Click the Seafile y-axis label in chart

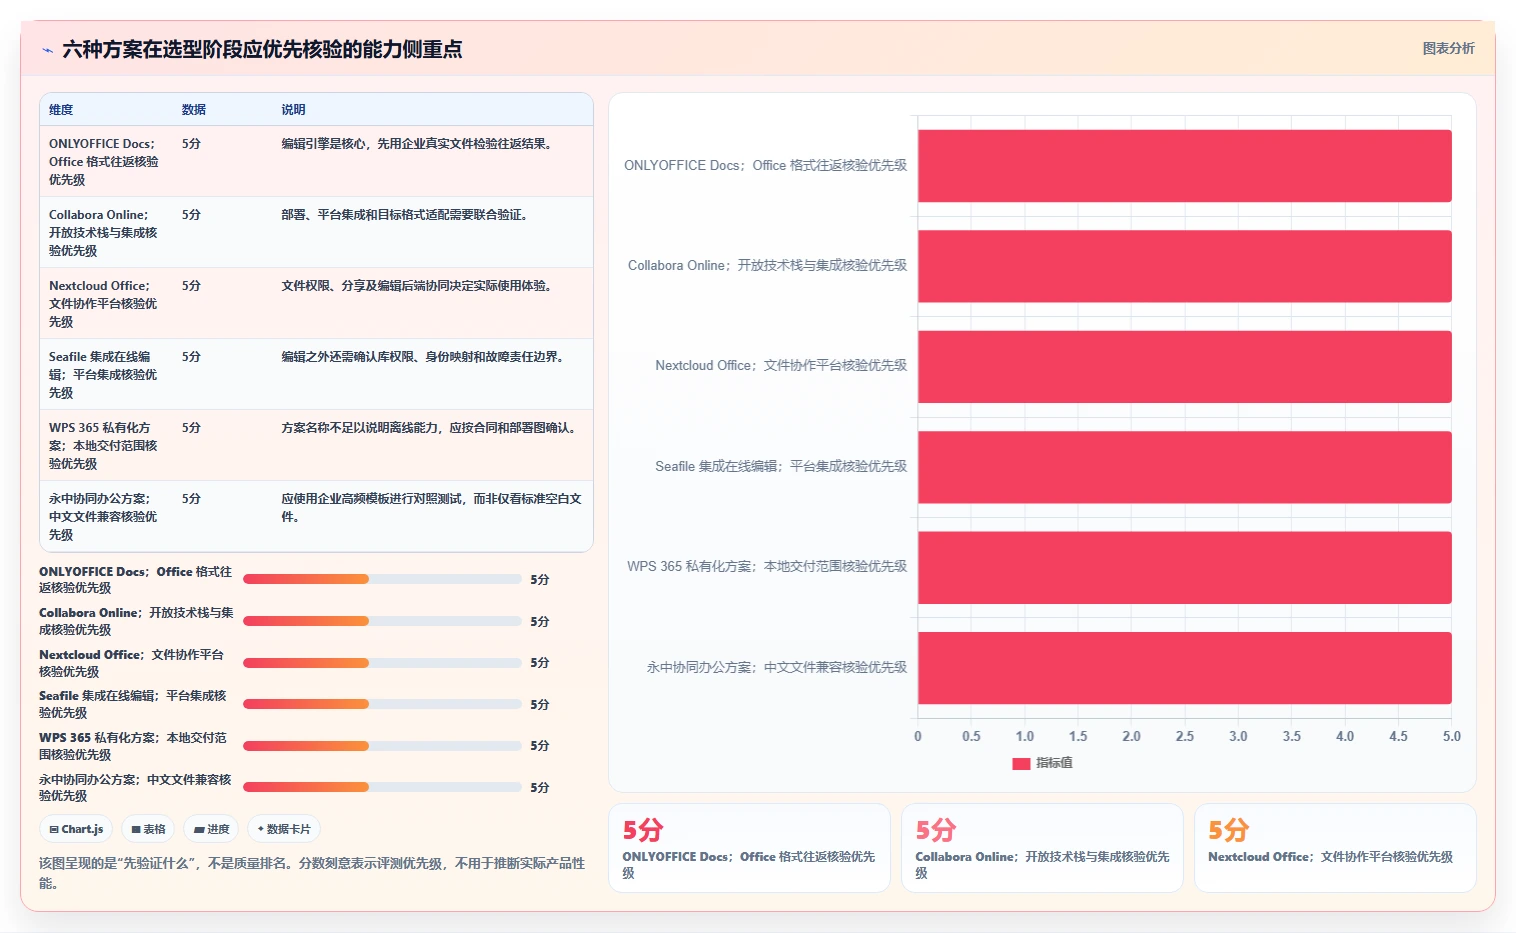click(781, 467)
